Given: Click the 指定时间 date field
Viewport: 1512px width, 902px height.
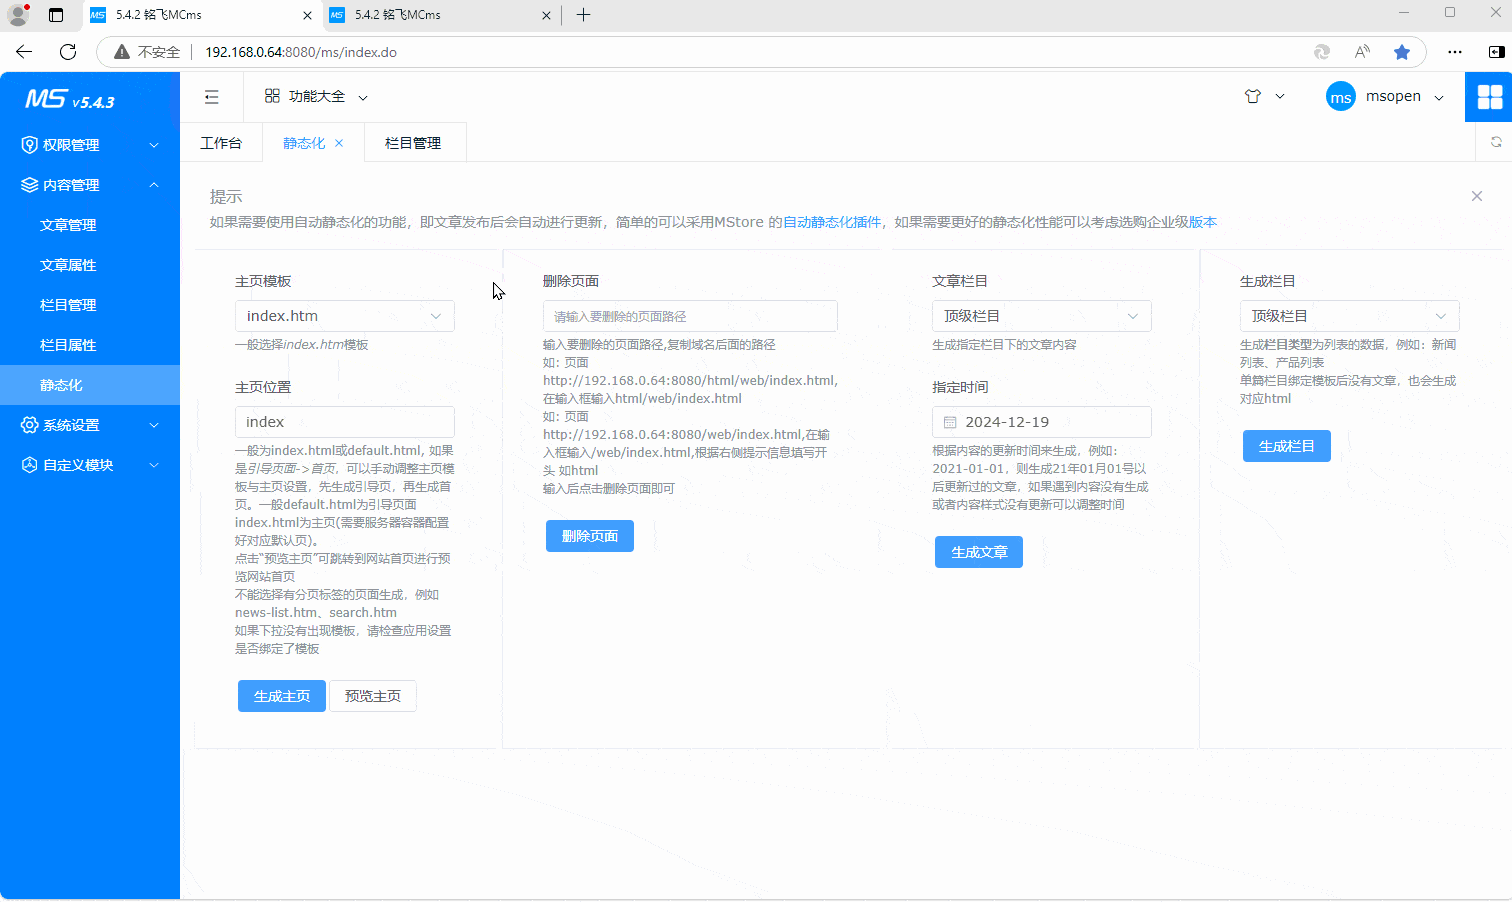Looking at the screenshot, I should click(1041, 422).
